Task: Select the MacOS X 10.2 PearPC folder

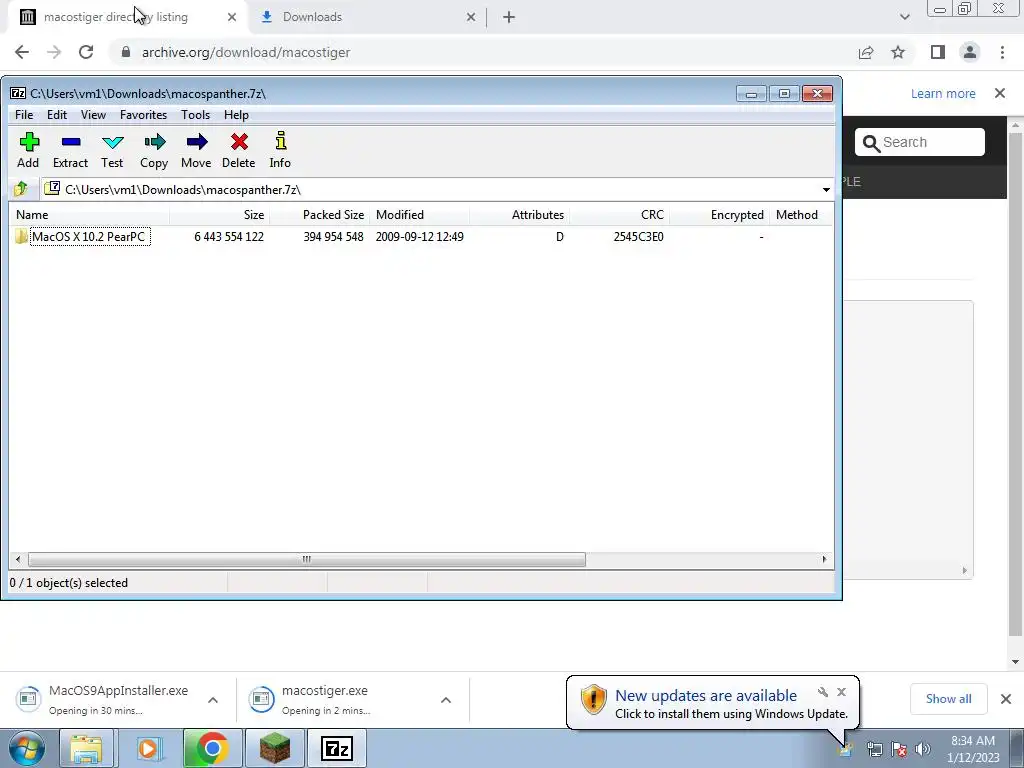Action: pos(90,236)
